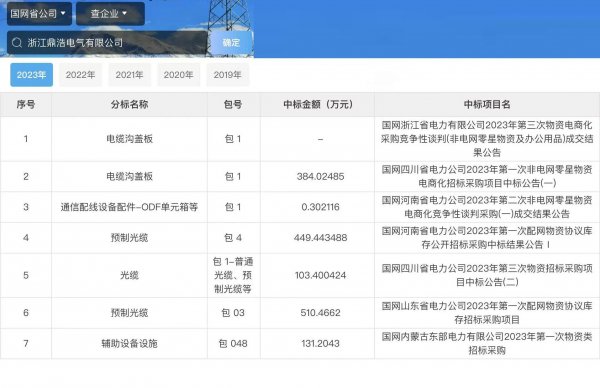The height and width of the screenshot is (388, 600).
Task: Click the search magnifier icon
Action: [x=17, y=42]
